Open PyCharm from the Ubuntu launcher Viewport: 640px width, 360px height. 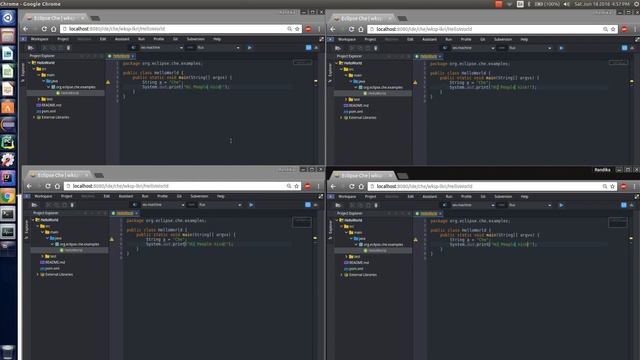click(8, 142)
